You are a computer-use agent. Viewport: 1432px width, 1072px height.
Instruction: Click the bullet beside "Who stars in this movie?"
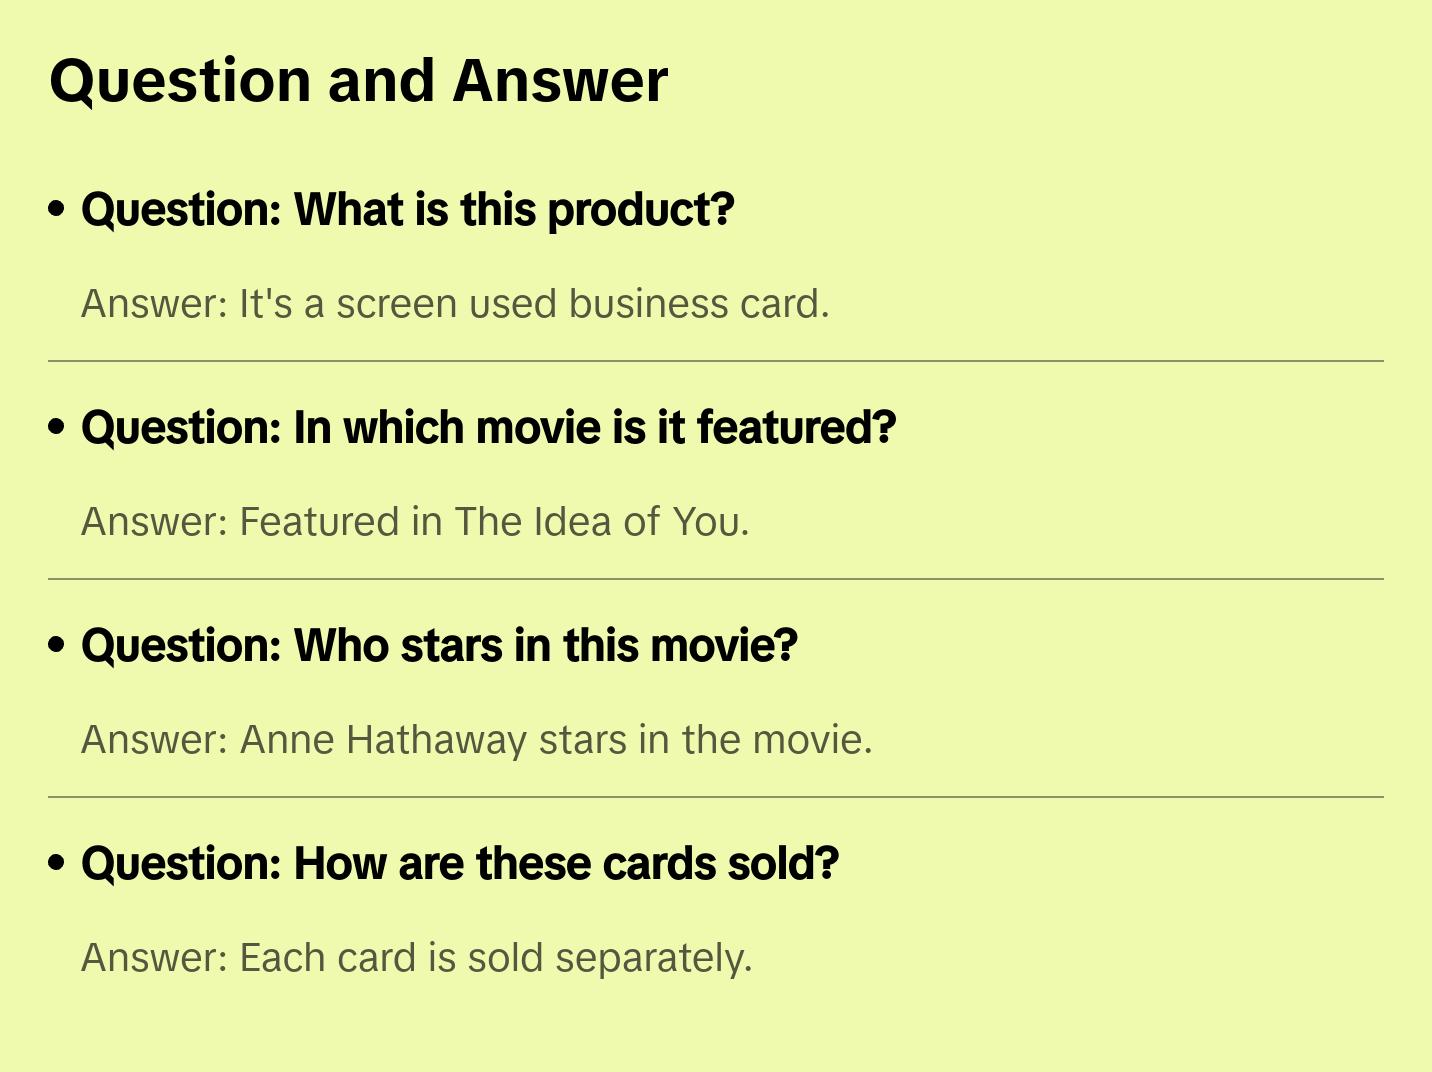(x=57, y=646)
